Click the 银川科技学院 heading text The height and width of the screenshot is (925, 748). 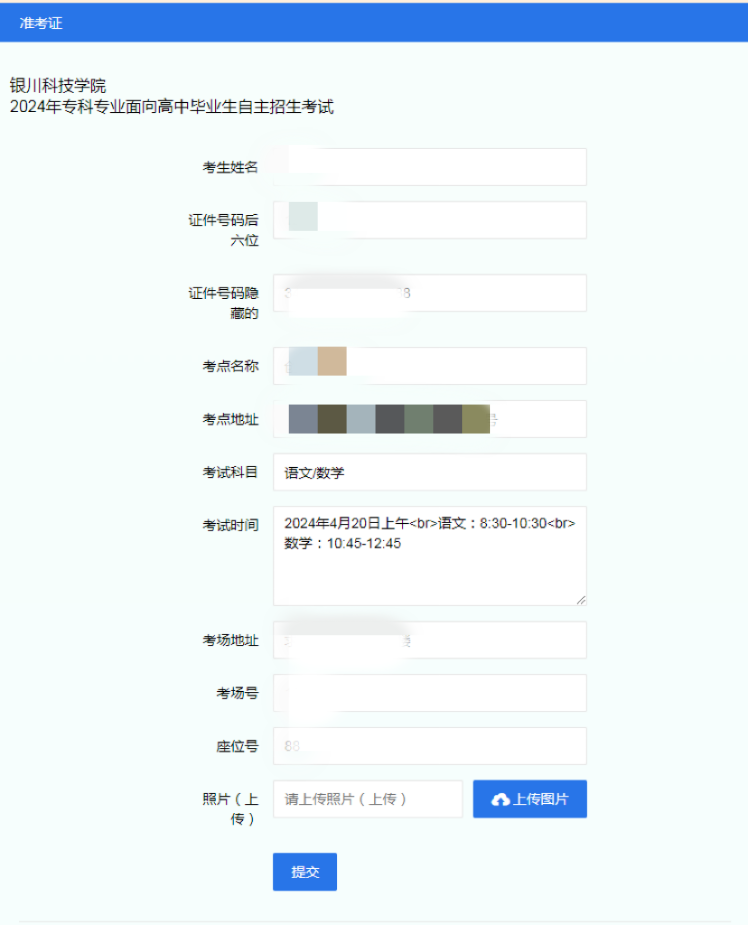point(58,86)
